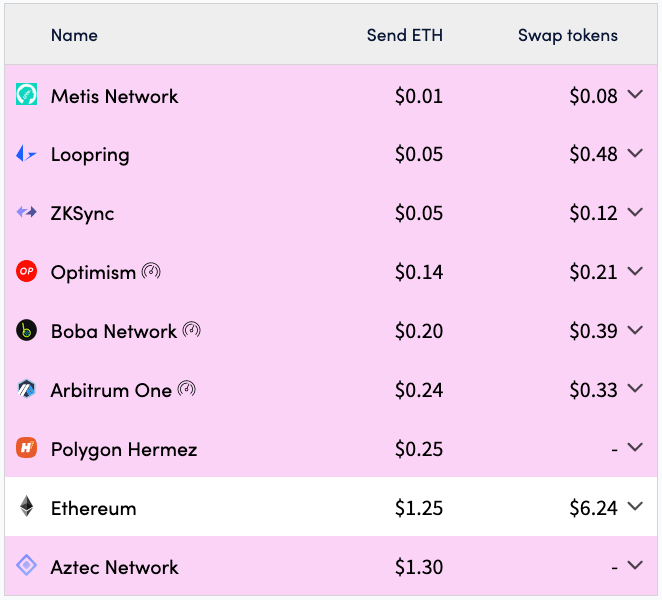Sort by the Swap tokens column header
The image size is (662, 600).
(x=568, y=35)
